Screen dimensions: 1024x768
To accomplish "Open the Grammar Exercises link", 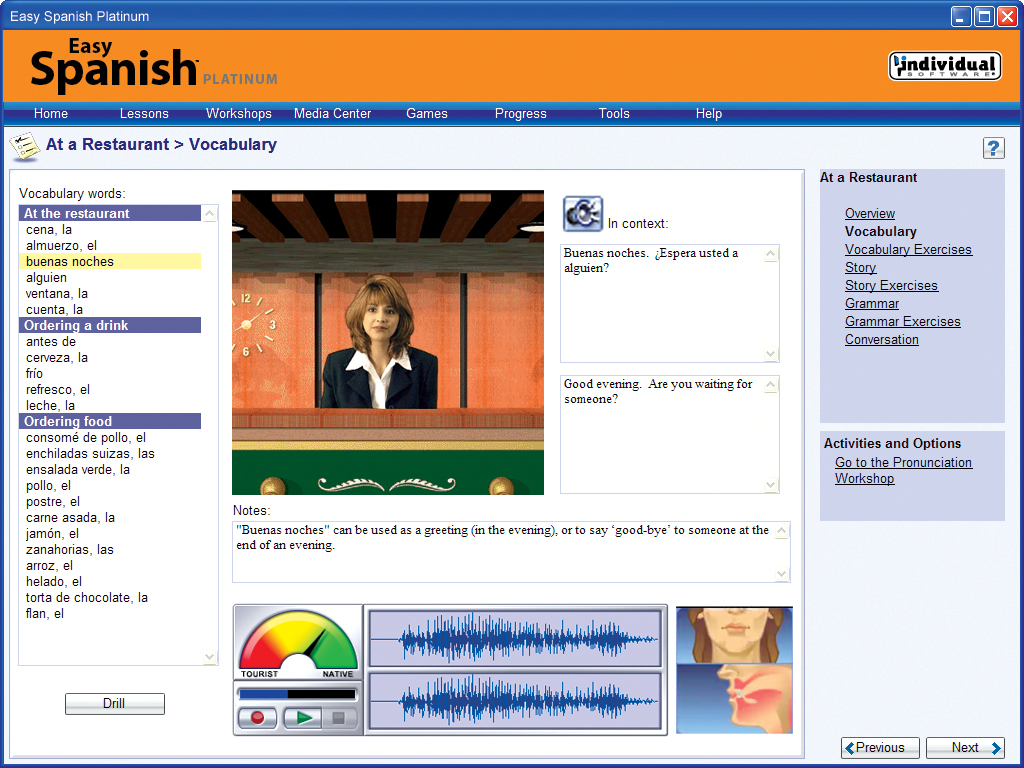I will click(x=902, y=321).
